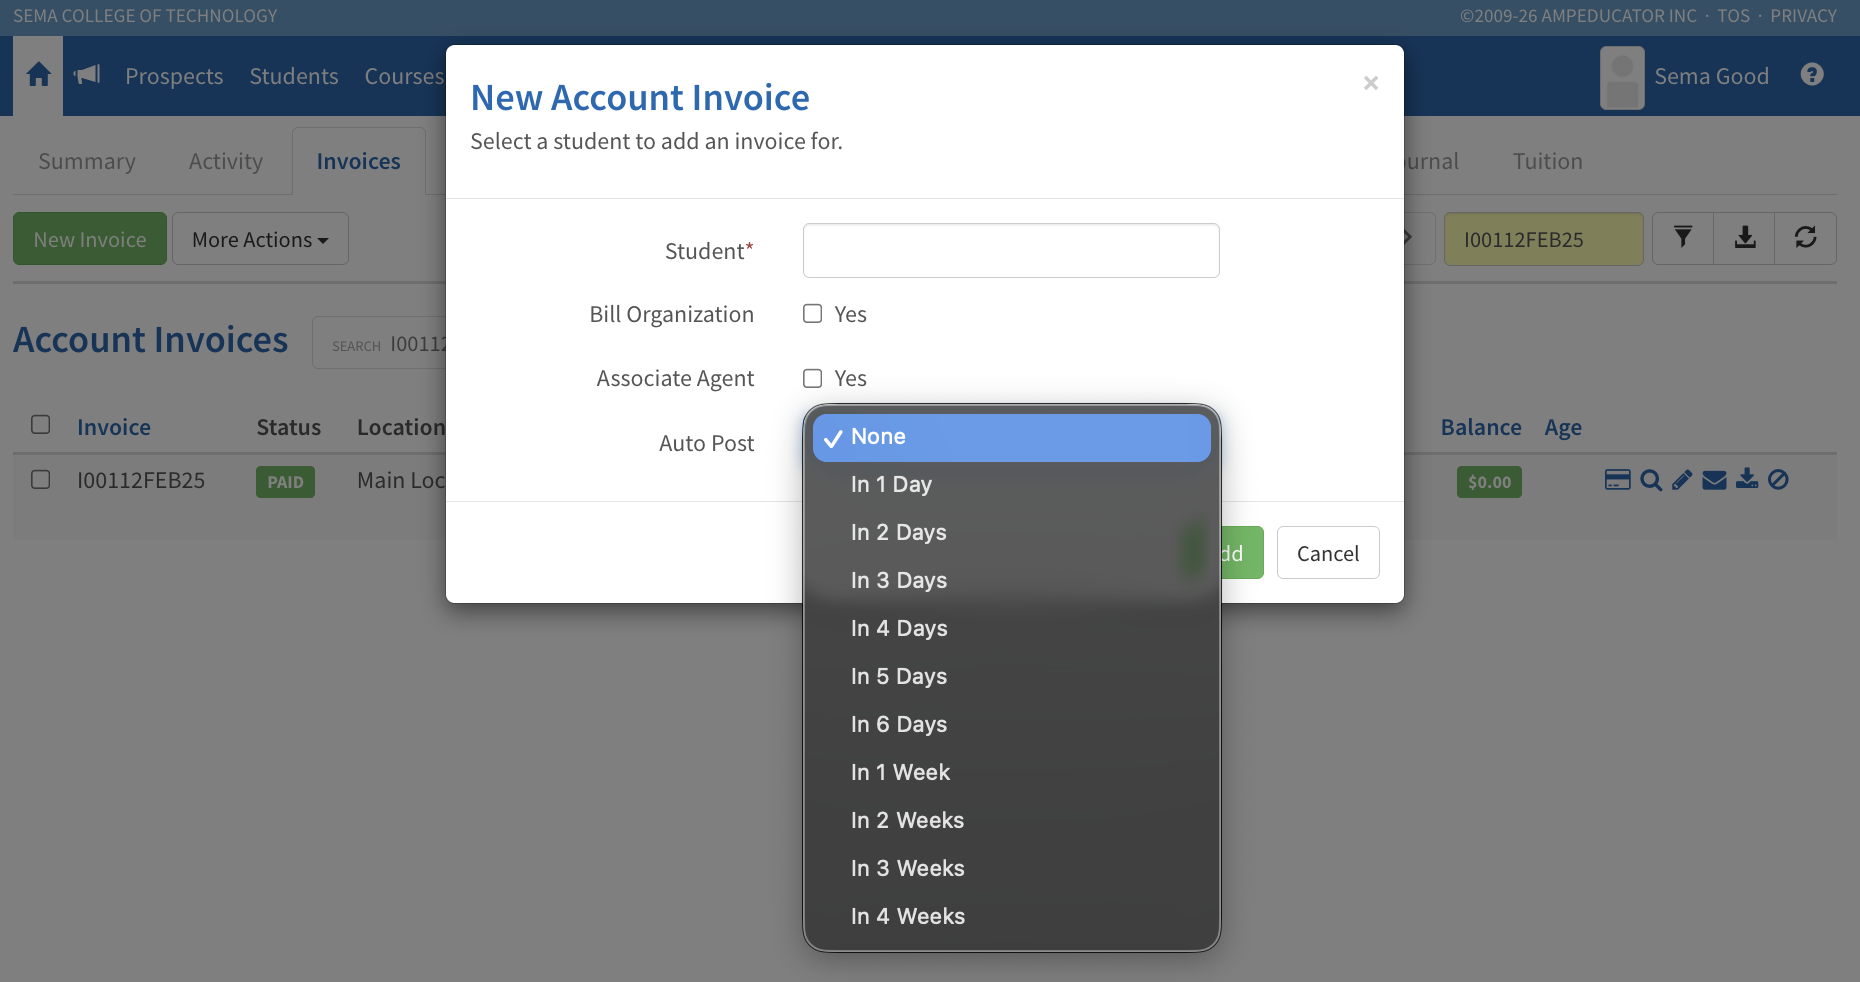The height and width of the screenshot is (982, 1860).
Task: Click the Account Invoices search box
Action: 380,344
